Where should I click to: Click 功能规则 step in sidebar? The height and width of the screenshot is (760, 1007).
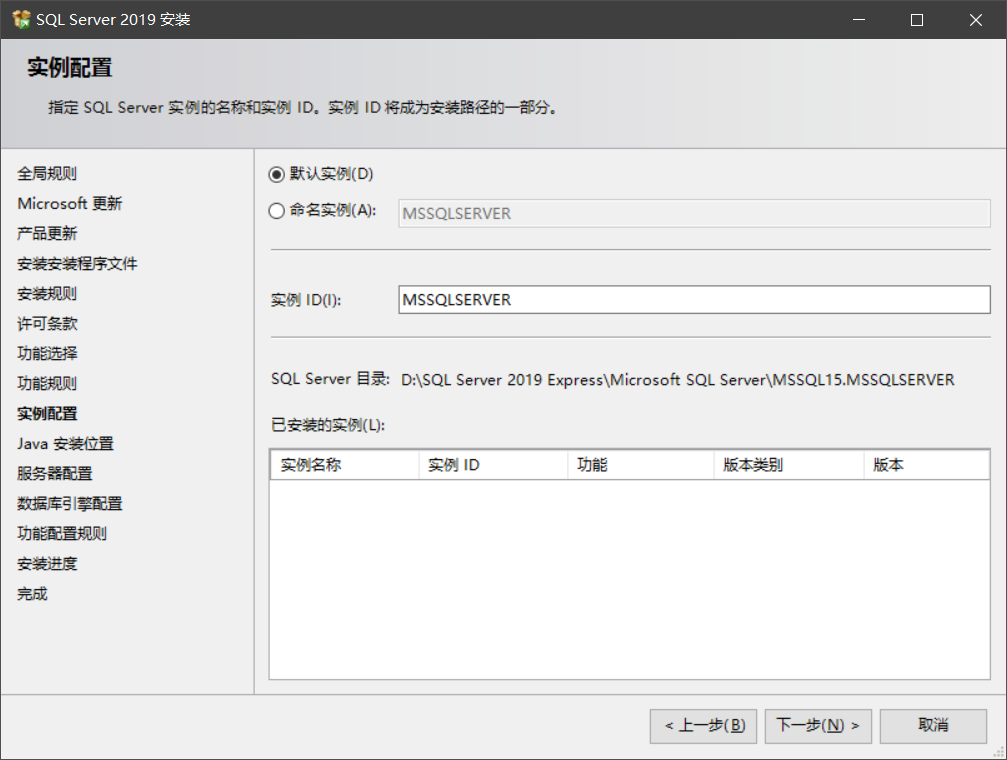click(47, 384)
